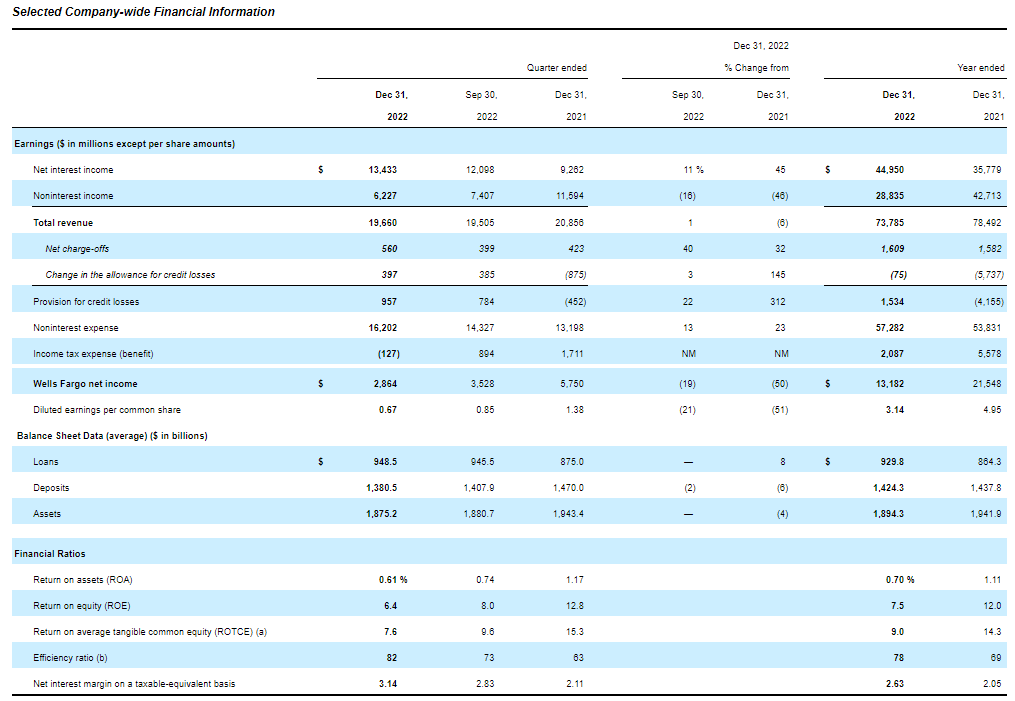Image resolution: width=1015 pixels, height=701 pixels.
Task: Select the ROTCE row label
Action: pyautogui.click(x=150, y=631)
